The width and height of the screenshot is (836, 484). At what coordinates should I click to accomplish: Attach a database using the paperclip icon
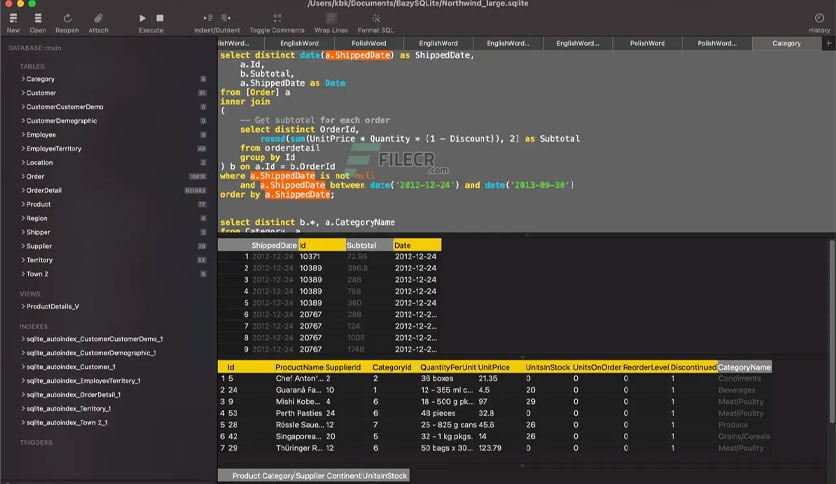[98, 18]
